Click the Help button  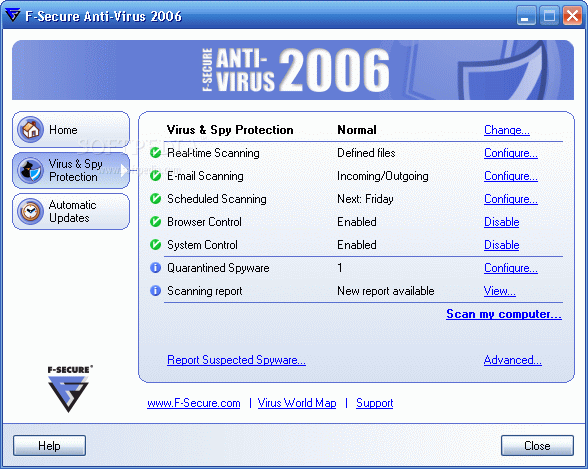(x=50, y=445)
